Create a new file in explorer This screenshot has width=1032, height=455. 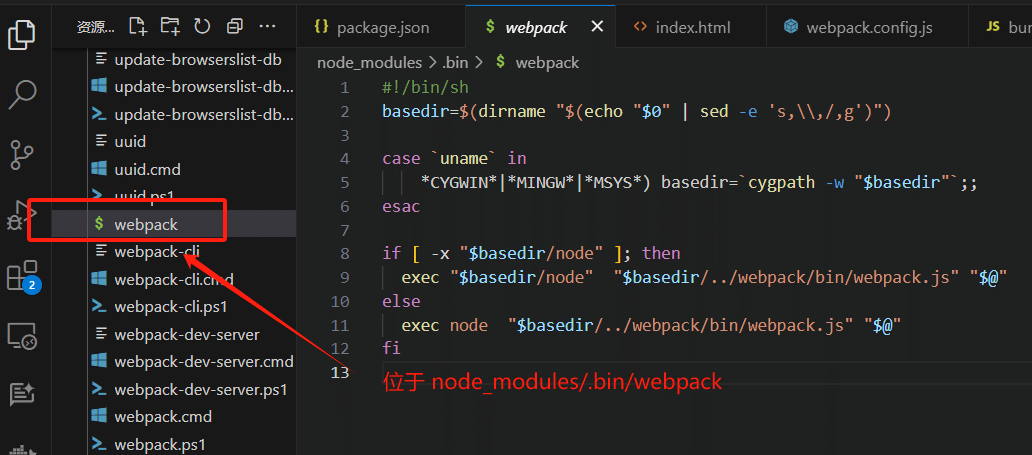(x=138, y=26)
